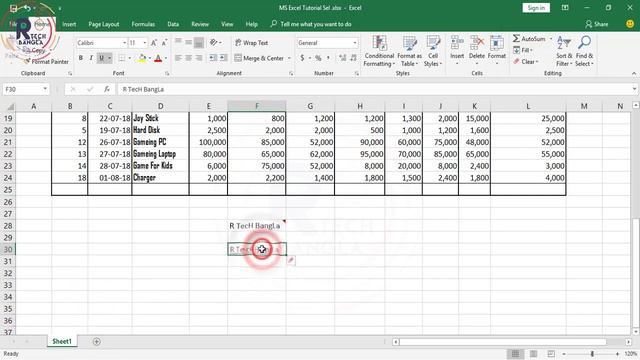Apply comma style
The height and width of the screenshot is (360, 640).
pyautogui.click(x=328, y=58)
